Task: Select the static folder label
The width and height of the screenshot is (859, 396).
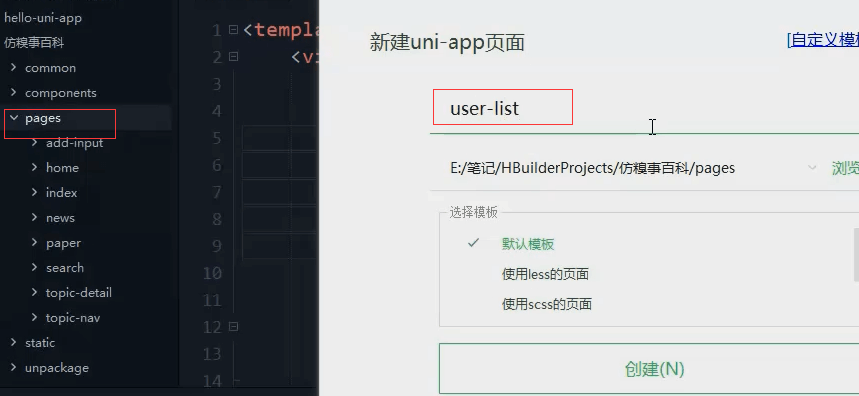Action: [x=40, y=343]
